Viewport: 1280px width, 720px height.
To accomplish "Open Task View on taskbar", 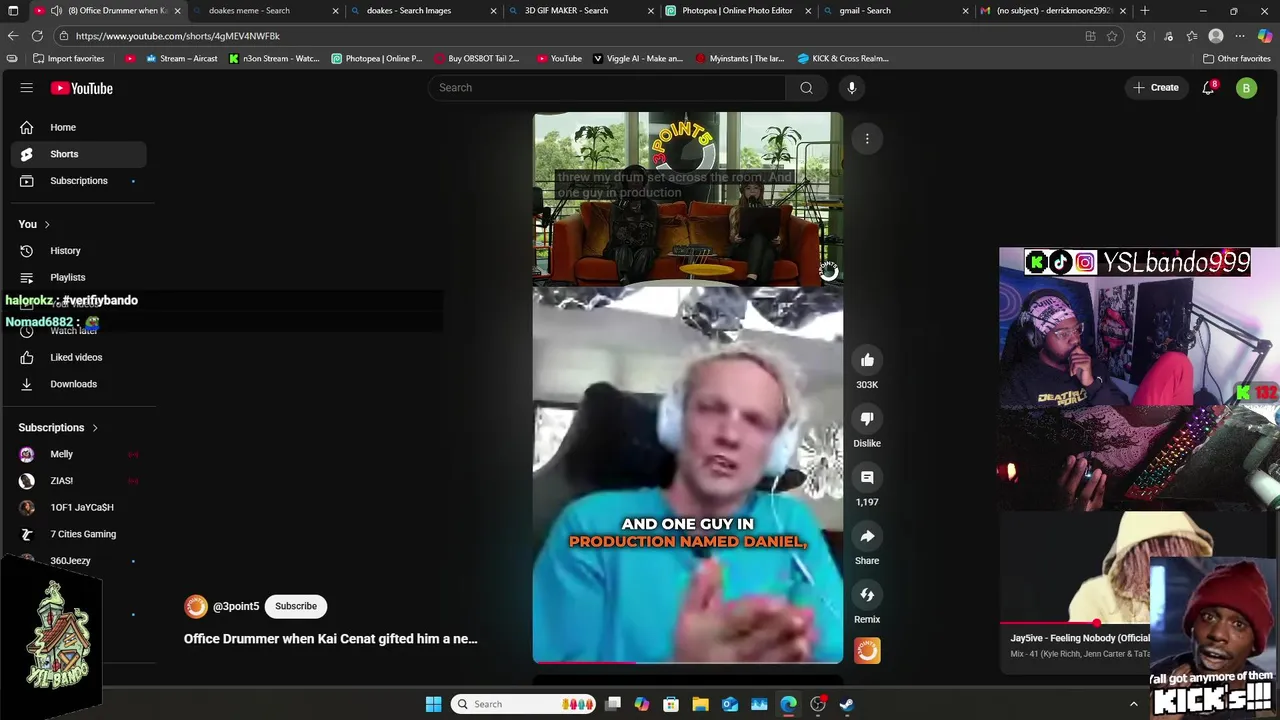I will (x=613, y=704).
